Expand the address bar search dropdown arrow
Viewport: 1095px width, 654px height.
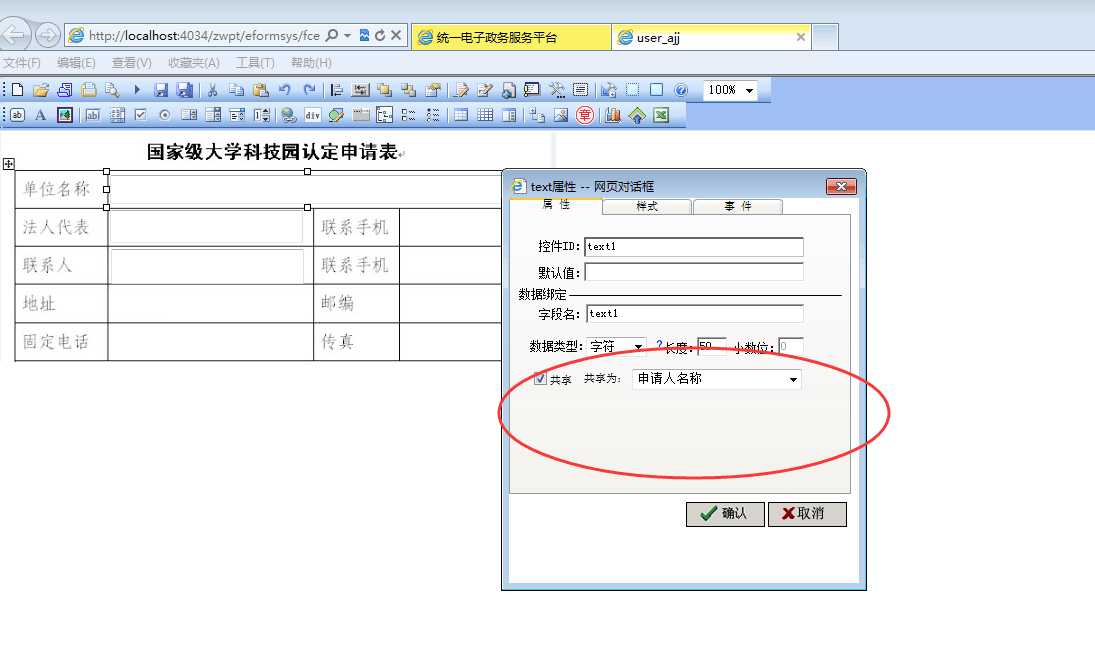click(347, 35)
